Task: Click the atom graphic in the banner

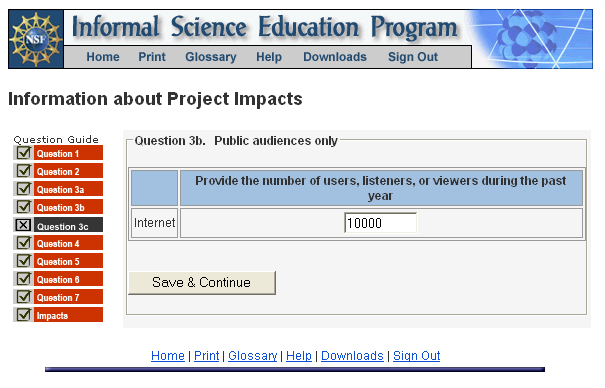Action: pyautogui.click(x=527, y=39)
